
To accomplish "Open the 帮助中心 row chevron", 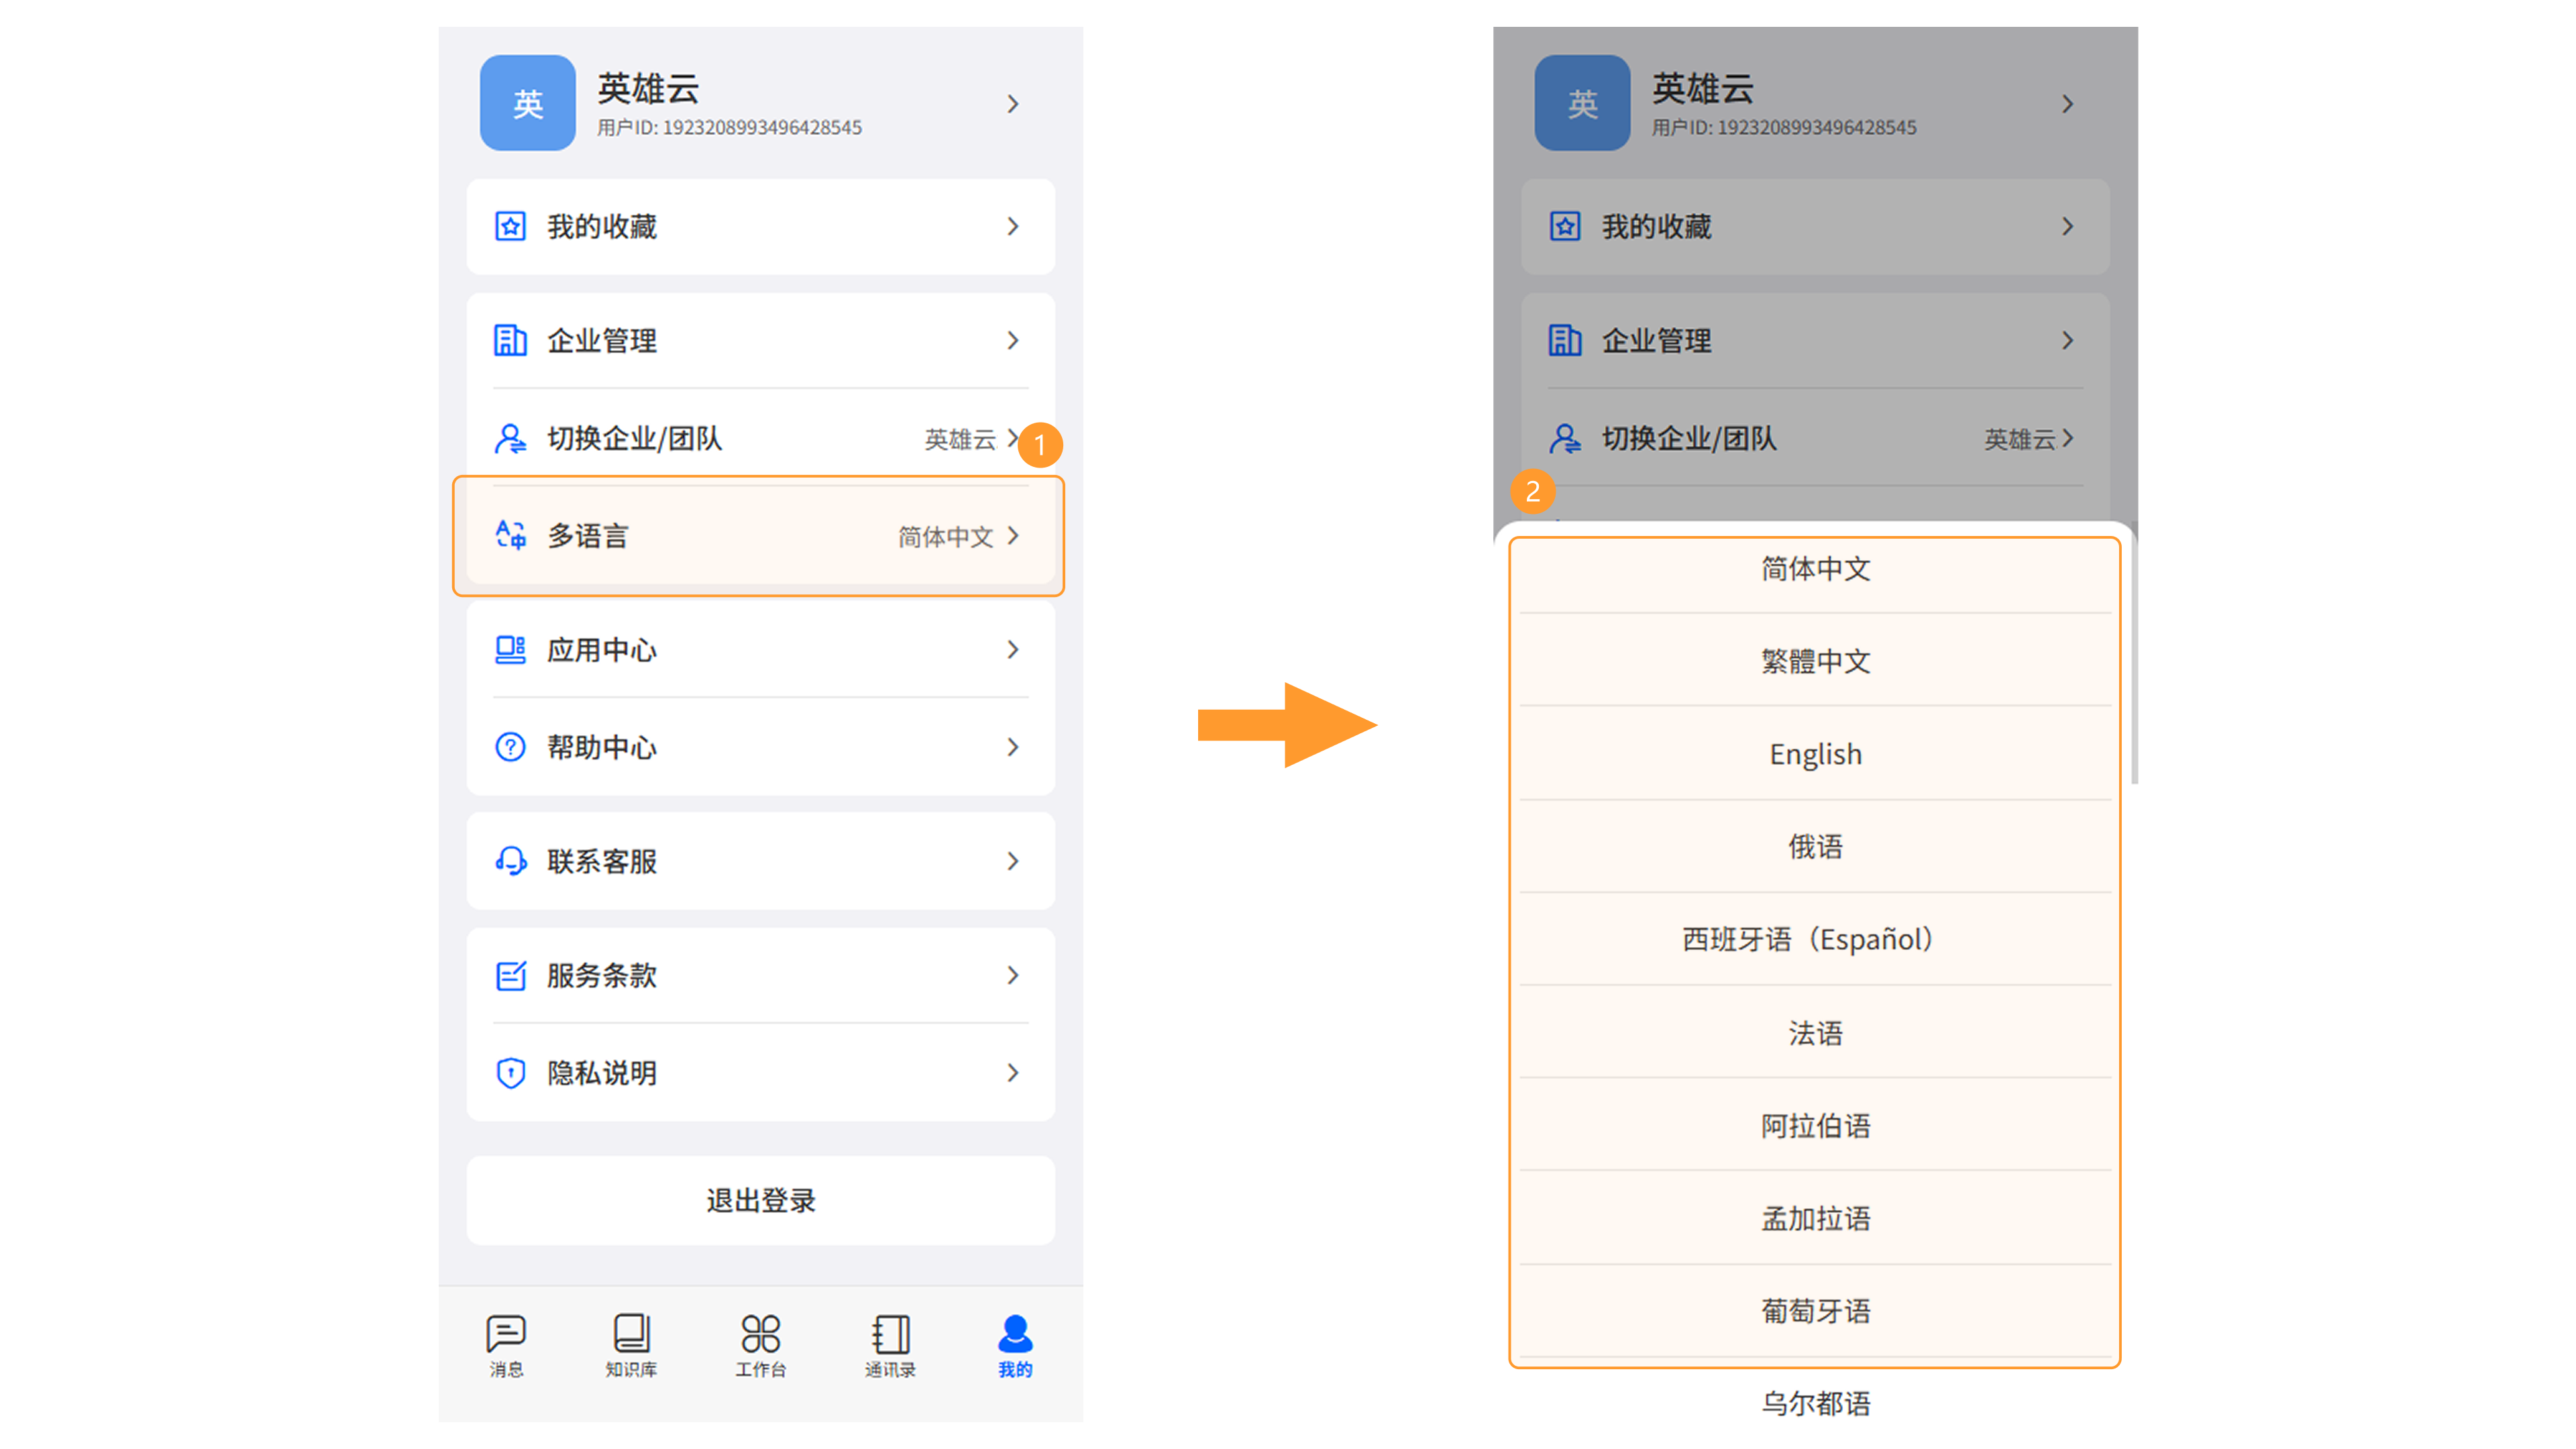I will pyautogui.click(x=1013, y=747).
